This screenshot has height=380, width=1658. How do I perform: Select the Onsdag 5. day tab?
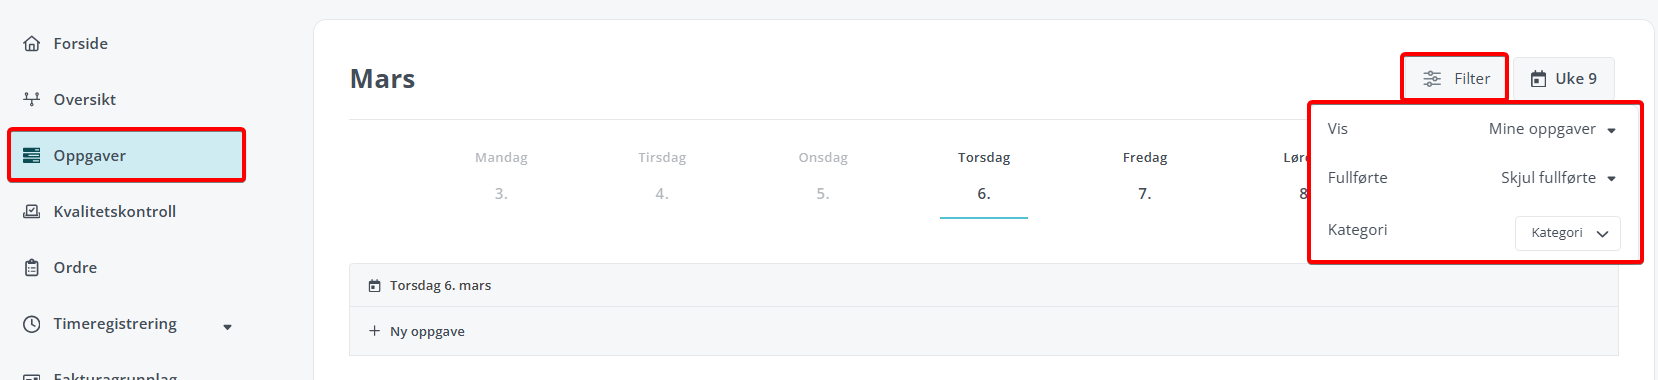pyautogui.click(x=823, y=176)
